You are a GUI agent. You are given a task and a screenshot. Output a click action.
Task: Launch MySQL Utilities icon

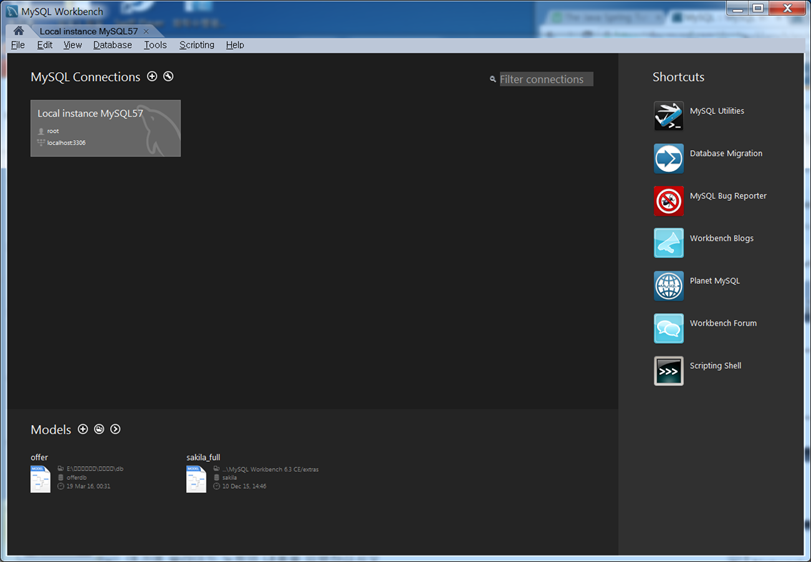click(668, 115)
